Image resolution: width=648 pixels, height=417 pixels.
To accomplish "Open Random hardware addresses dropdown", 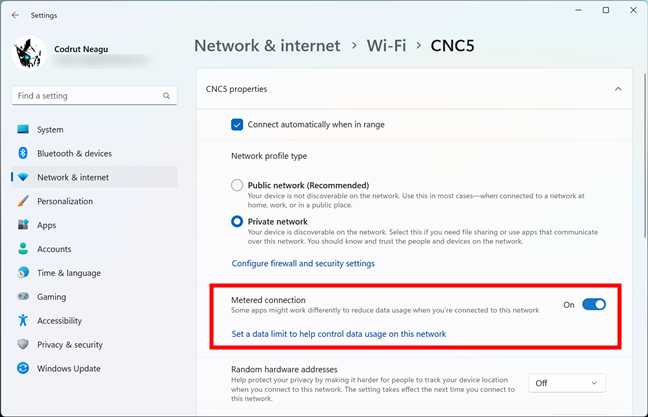I will click(x=567, y=383).
